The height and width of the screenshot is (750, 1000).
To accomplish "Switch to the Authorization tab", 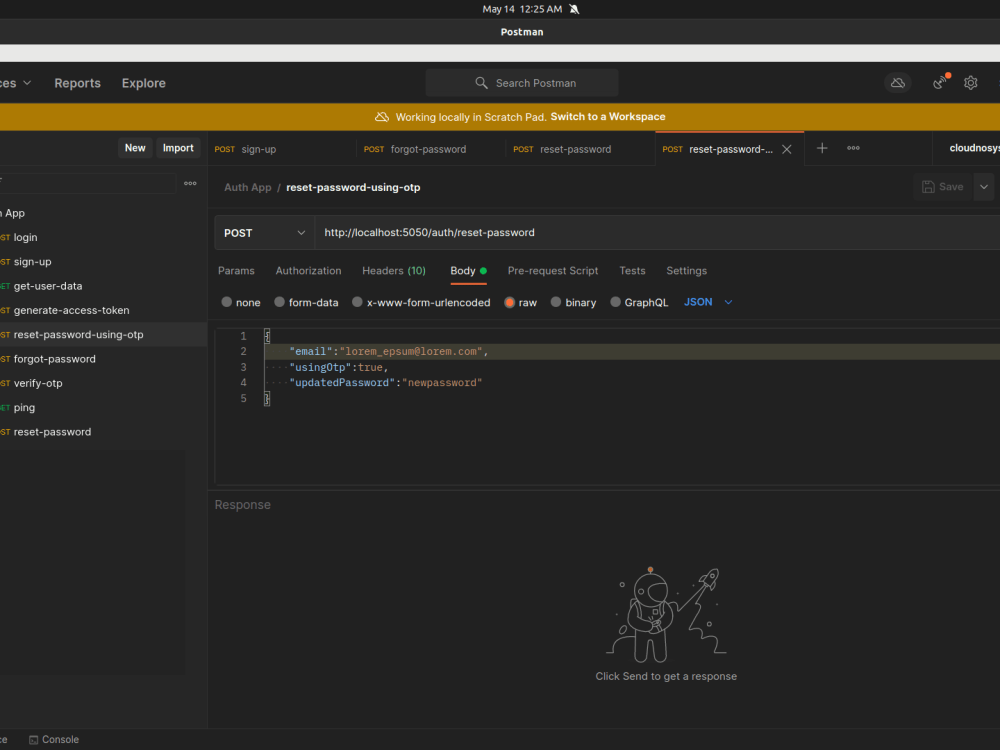I will tap(309, 271).
